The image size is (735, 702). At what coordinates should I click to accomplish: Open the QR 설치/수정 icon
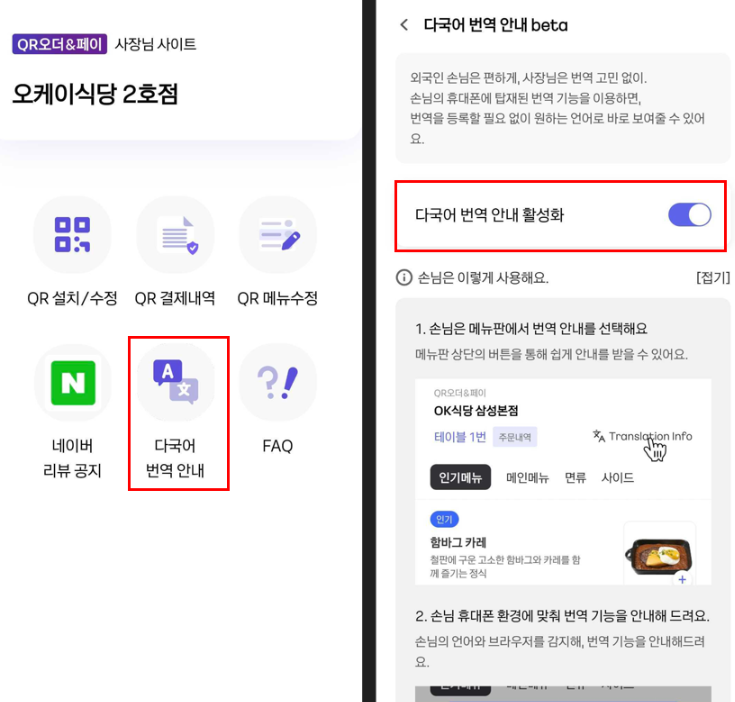72,235
